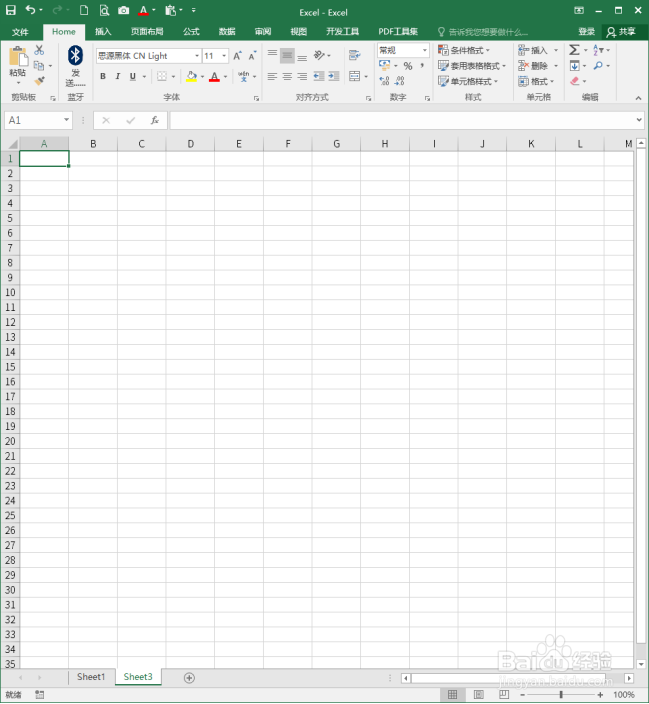Increase decimal places
The height and width of the screenshot is (704, 649).
(x=384, y=81)
